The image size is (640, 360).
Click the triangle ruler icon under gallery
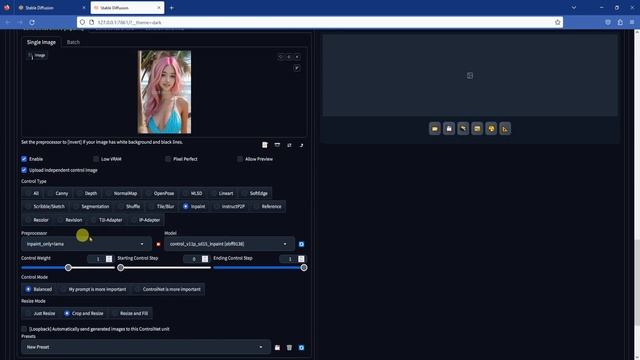click(x=505, y=129)
